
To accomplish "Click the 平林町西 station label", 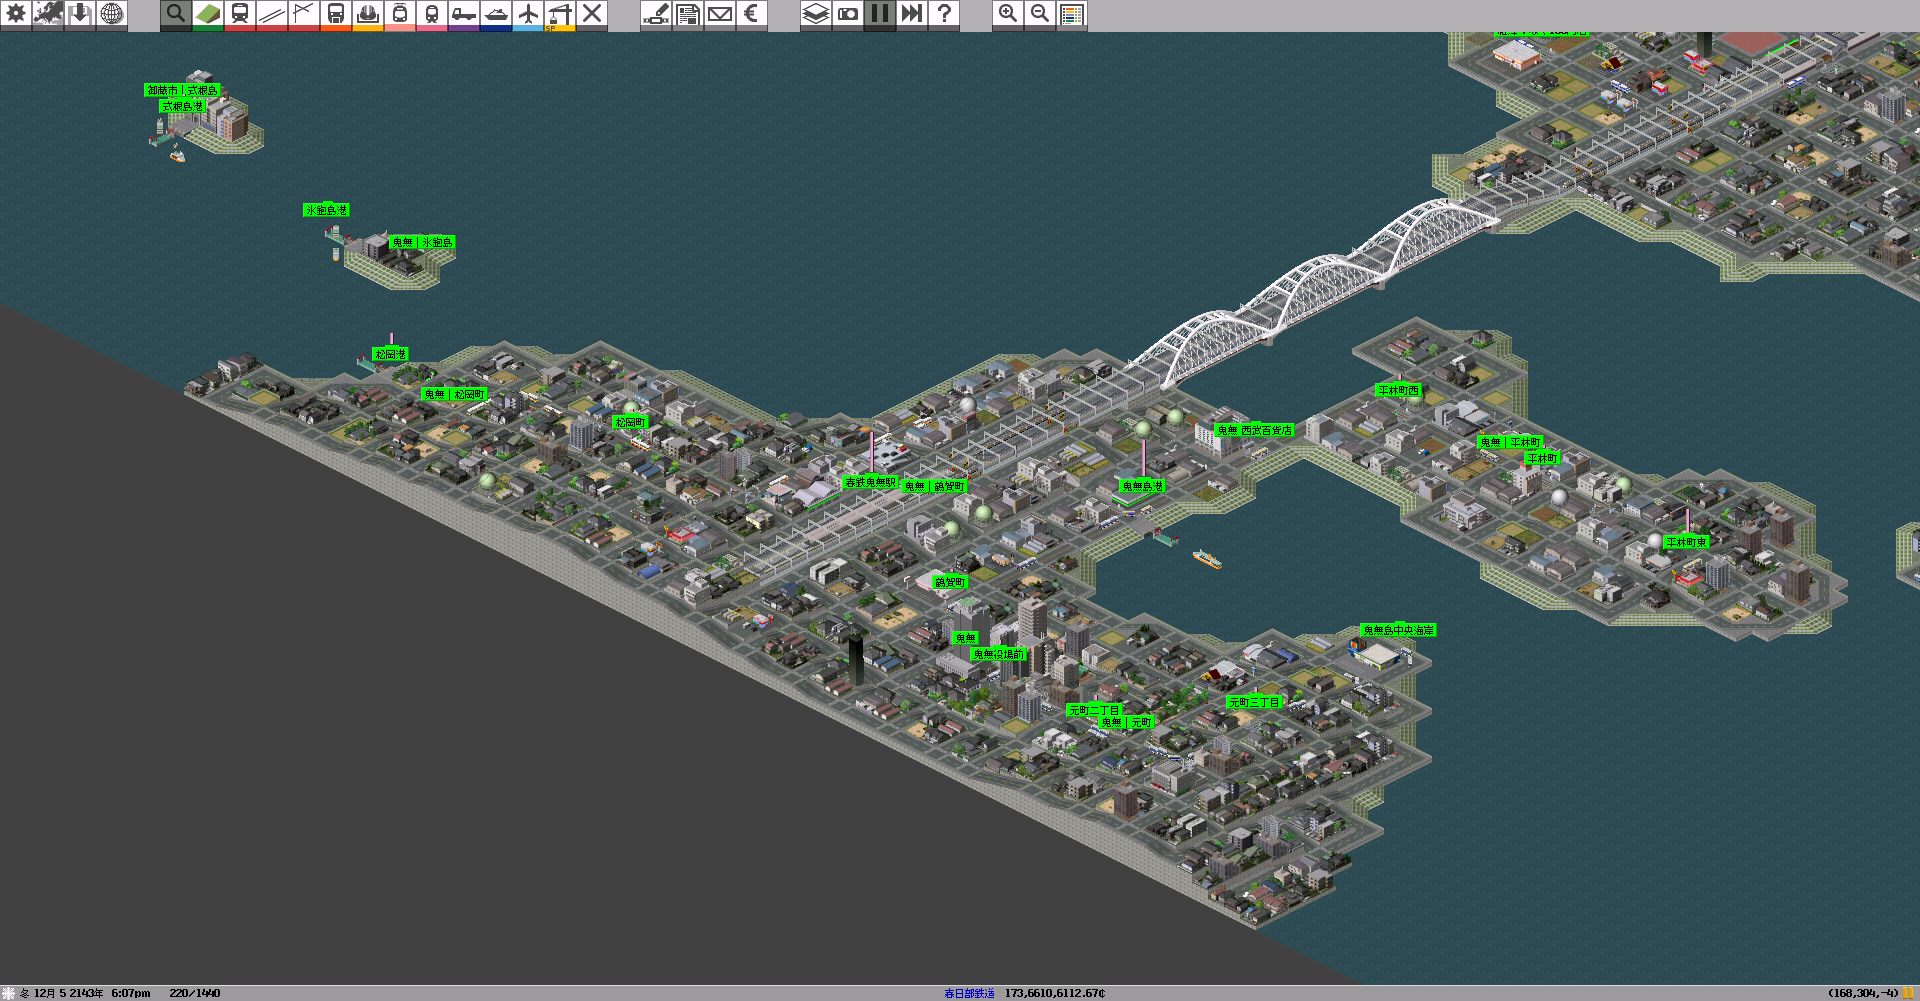I will click(x=1398, y=390).
